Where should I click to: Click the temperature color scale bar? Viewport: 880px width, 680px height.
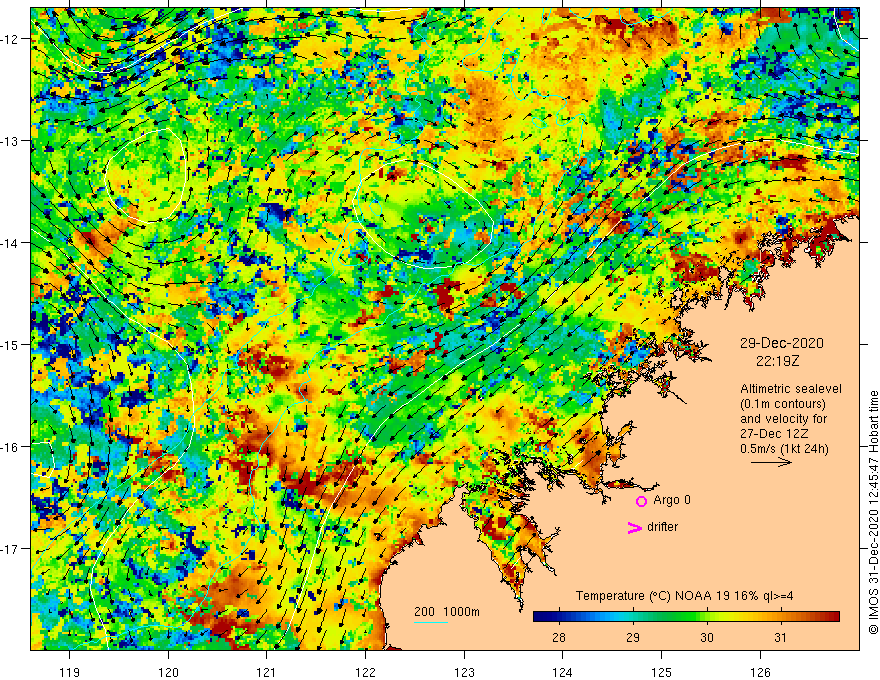pos(686,616)
